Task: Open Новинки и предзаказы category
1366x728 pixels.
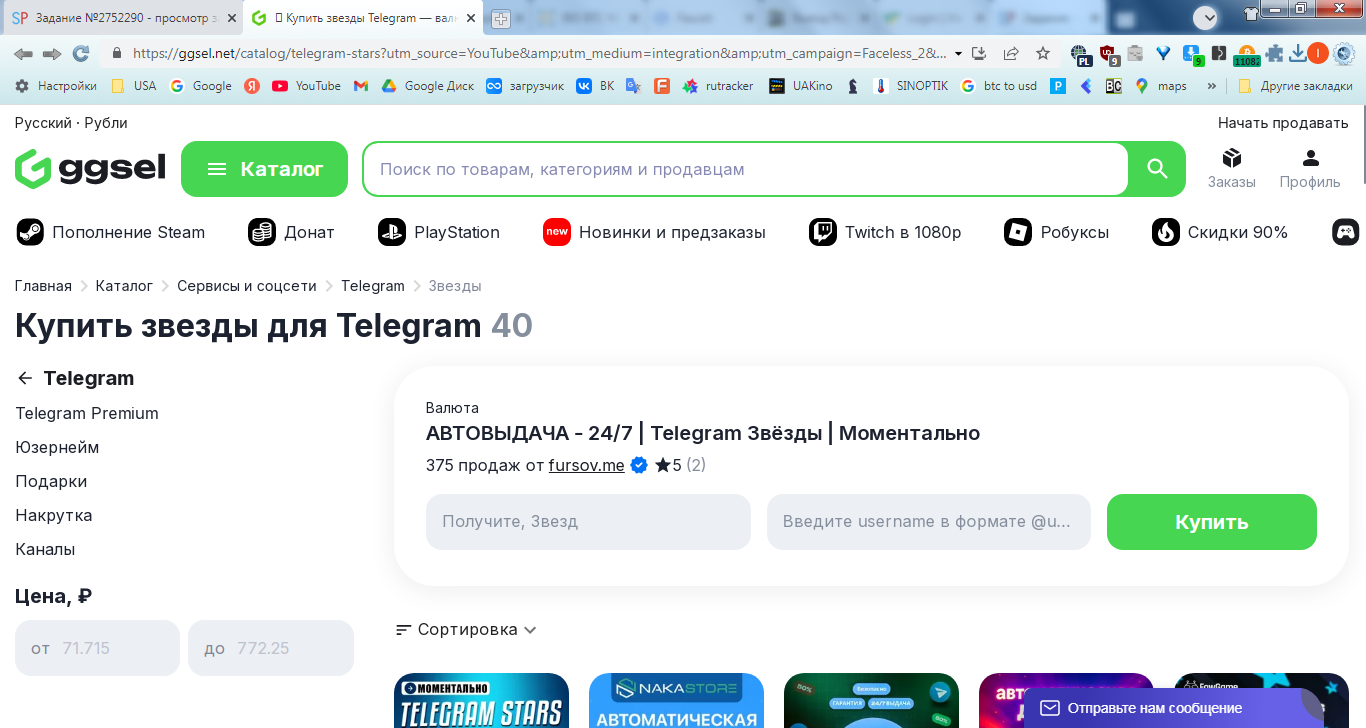Action: tap(654, 232)
